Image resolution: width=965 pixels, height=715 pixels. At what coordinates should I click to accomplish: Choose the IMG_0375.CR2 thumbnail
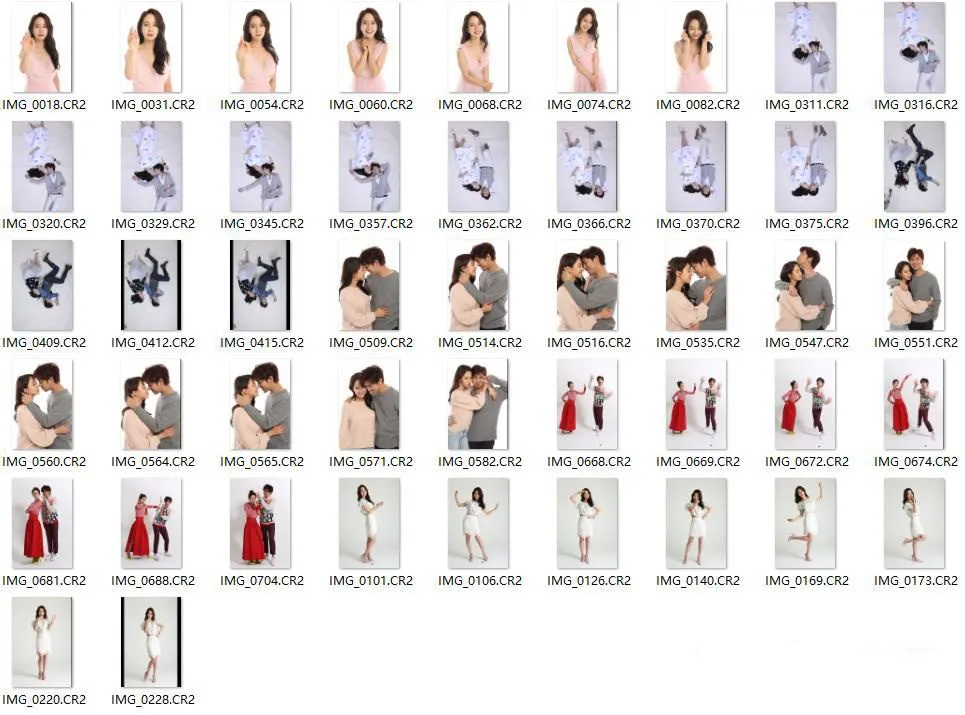tap(805, 166)
